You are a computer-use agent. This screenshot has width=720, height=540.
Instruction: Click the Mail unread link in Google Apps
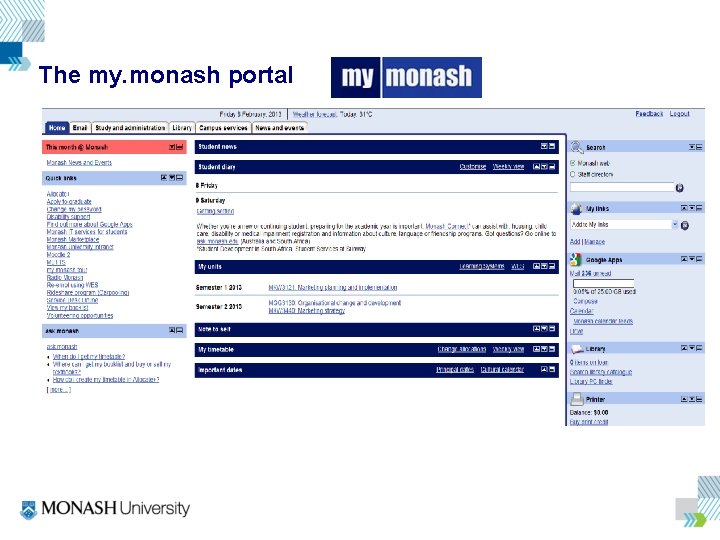click(591, 273)
